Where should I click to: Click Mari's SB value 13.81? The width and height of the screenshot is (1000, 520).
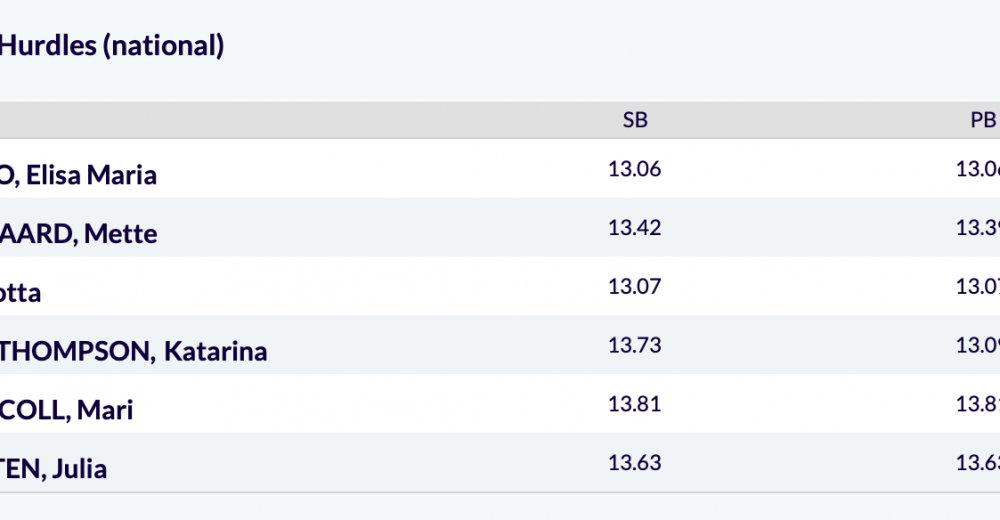[635, 404]
